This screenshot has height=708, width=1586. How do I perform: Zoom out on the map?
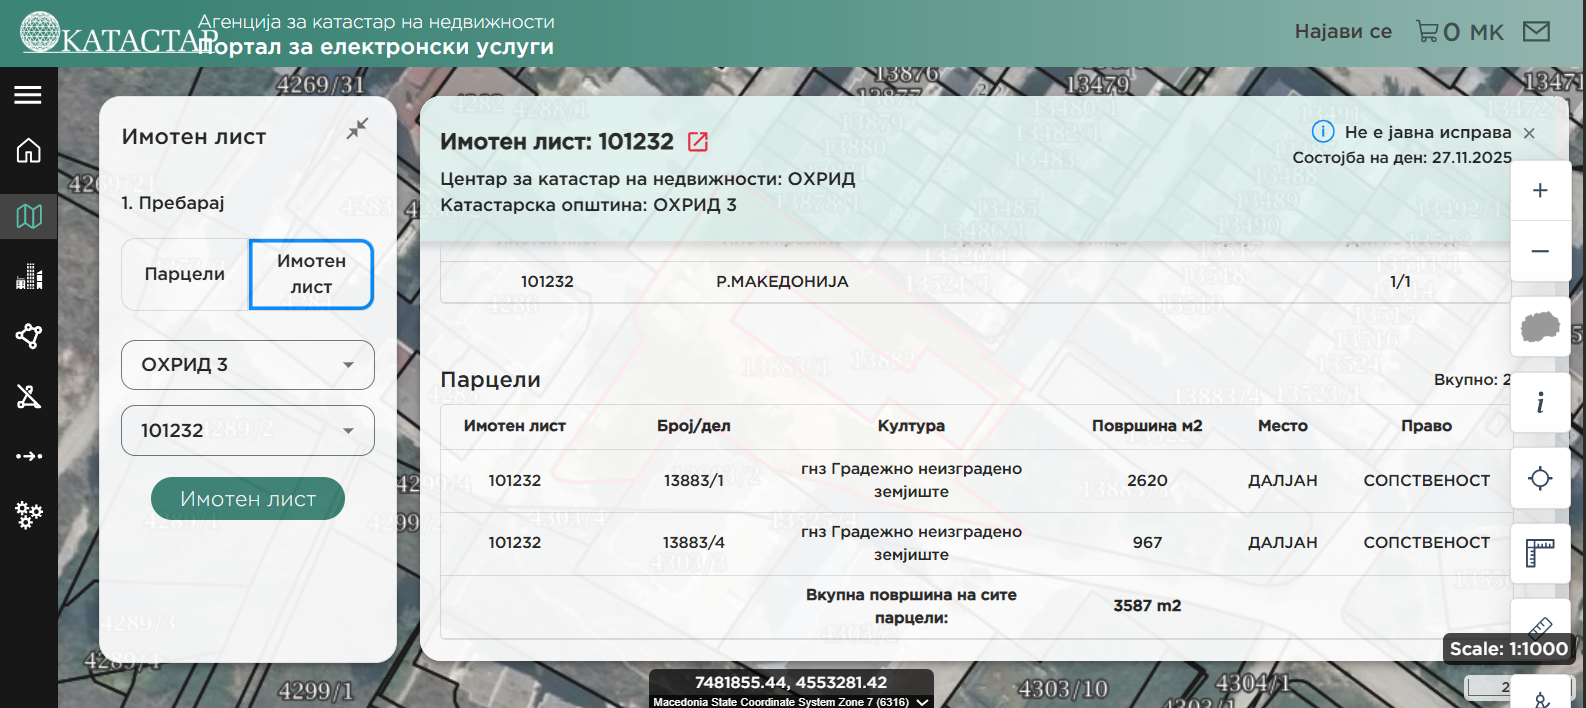1540,251
